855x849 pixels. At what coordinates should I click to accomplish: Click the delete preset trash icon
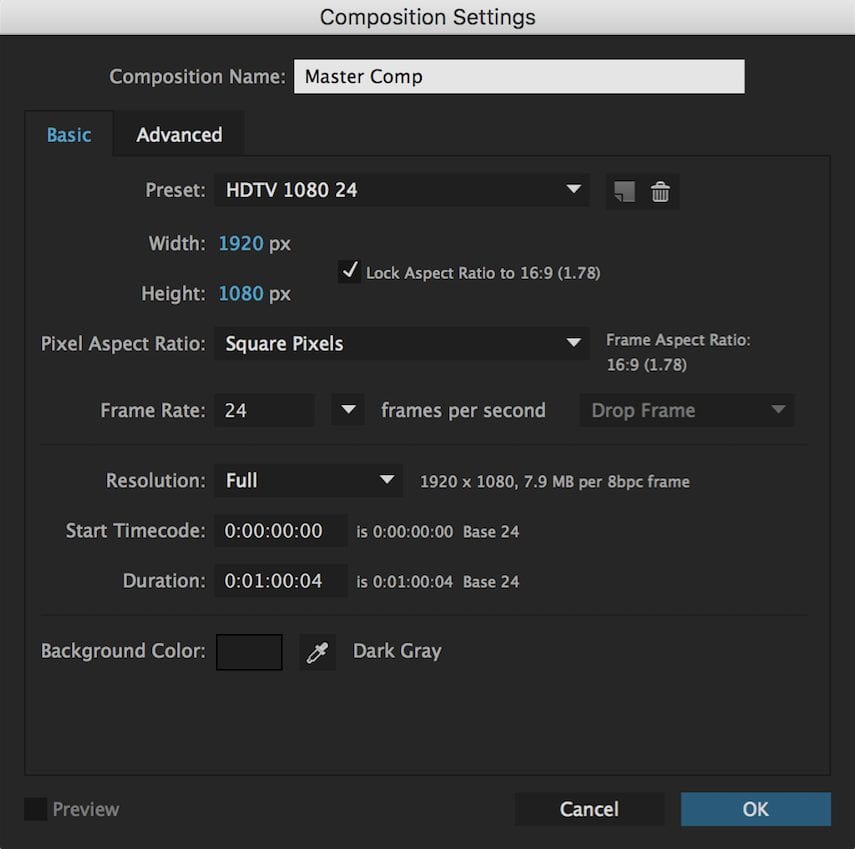click(x=660, y=191)
